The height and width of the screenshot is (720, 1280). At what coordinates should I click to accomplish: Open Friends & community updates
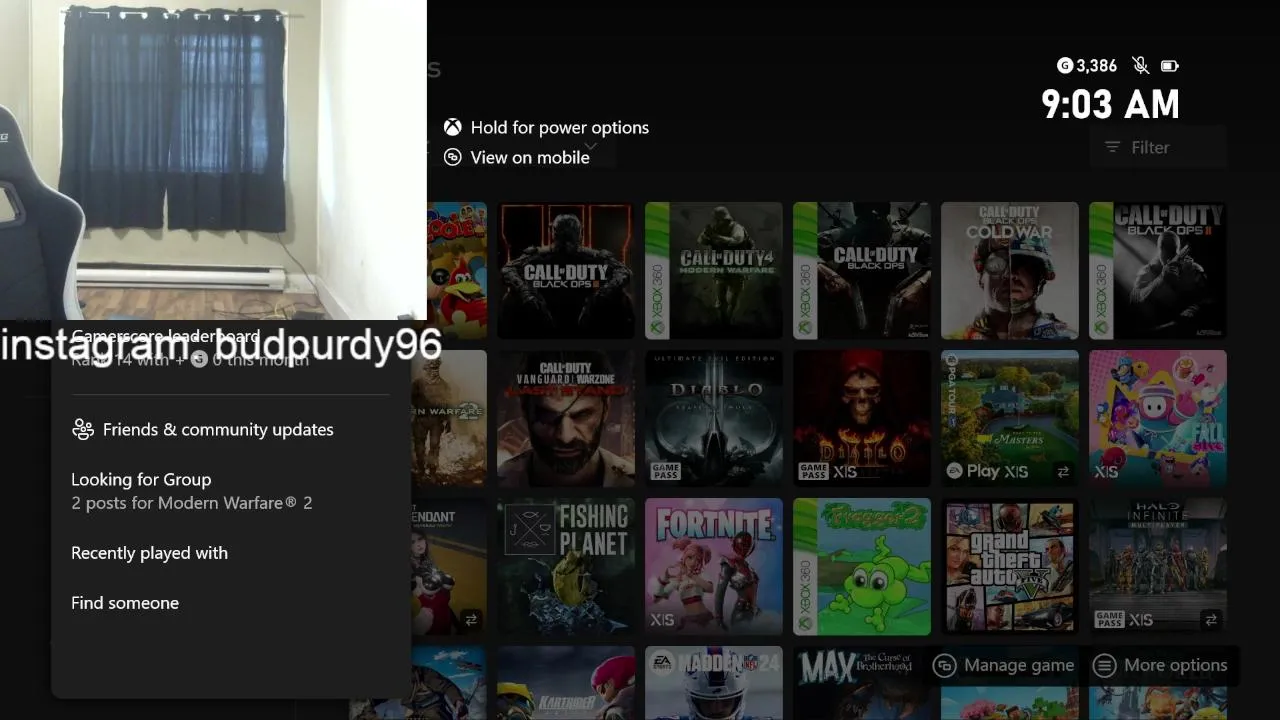pyautogui.click(x=203, y=429)
